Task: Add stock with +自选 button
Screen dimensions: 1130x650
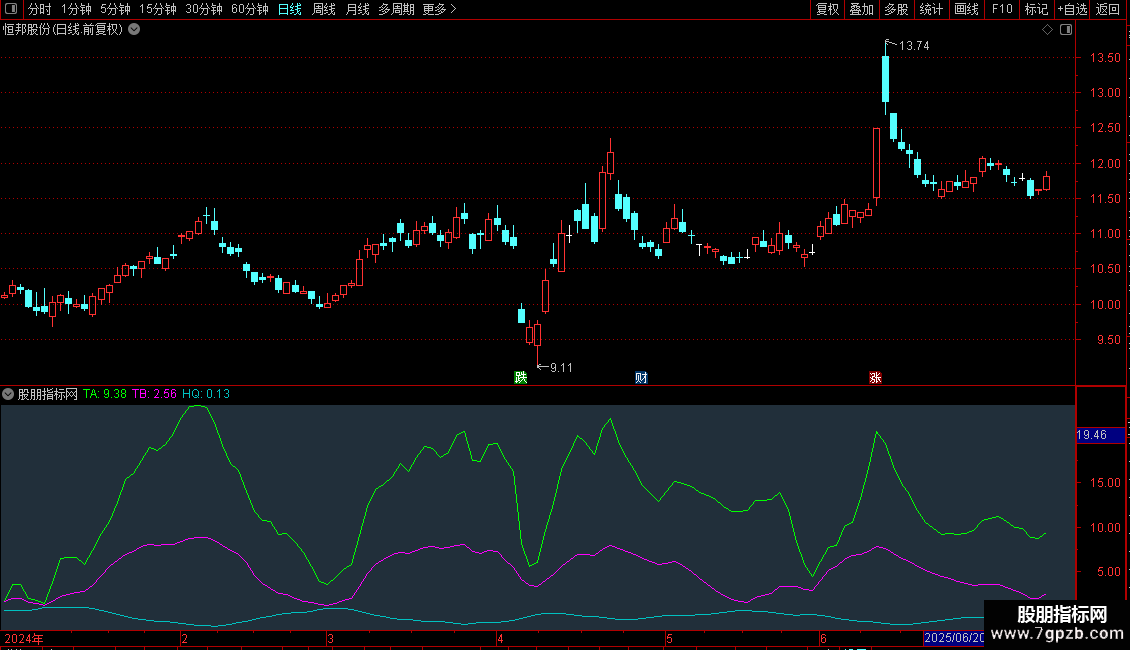Action: (x=1072, y=9)
